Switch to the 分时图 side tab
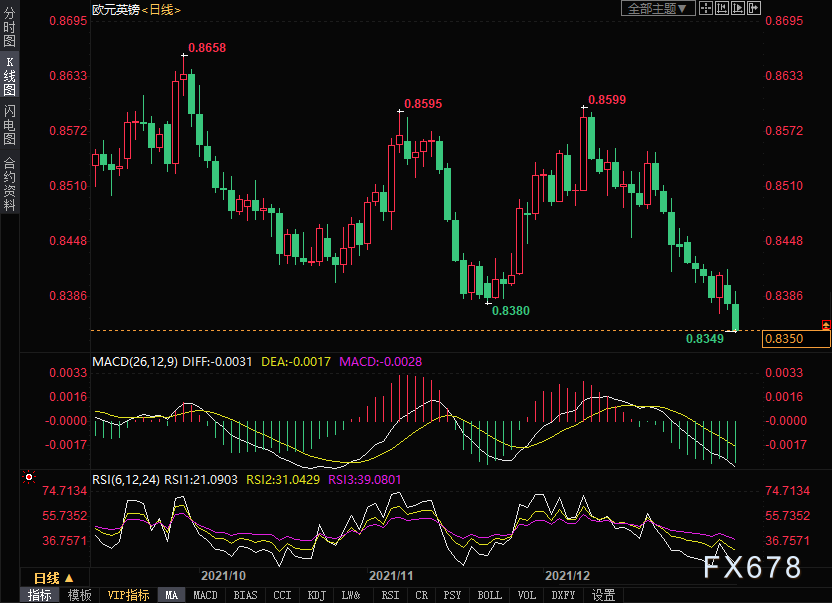Viewport: 832px width, 603px height. tap(9, 34)
